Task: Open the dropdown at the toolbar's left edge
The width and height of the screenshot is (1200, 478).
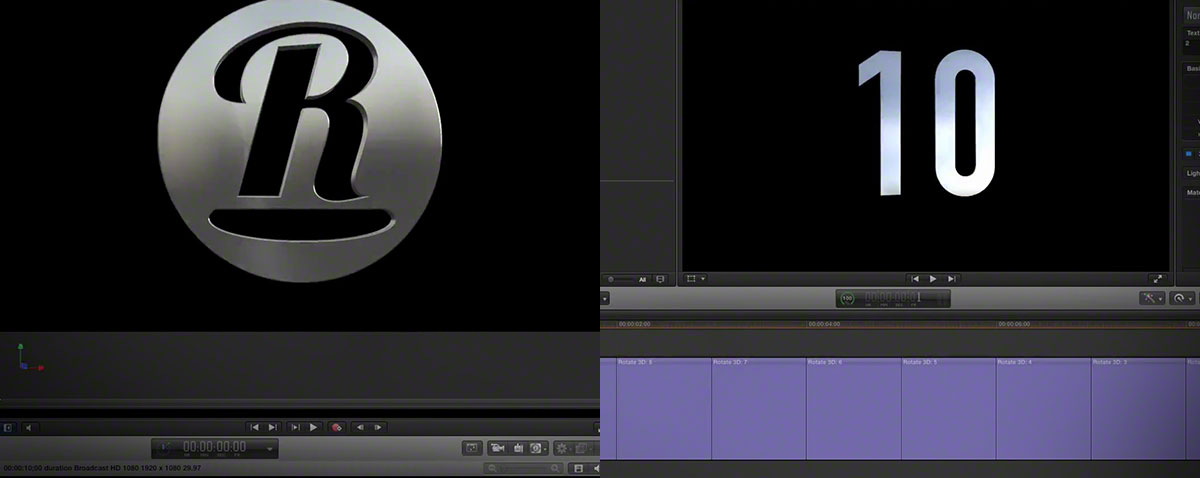Action: click(605, 298)
